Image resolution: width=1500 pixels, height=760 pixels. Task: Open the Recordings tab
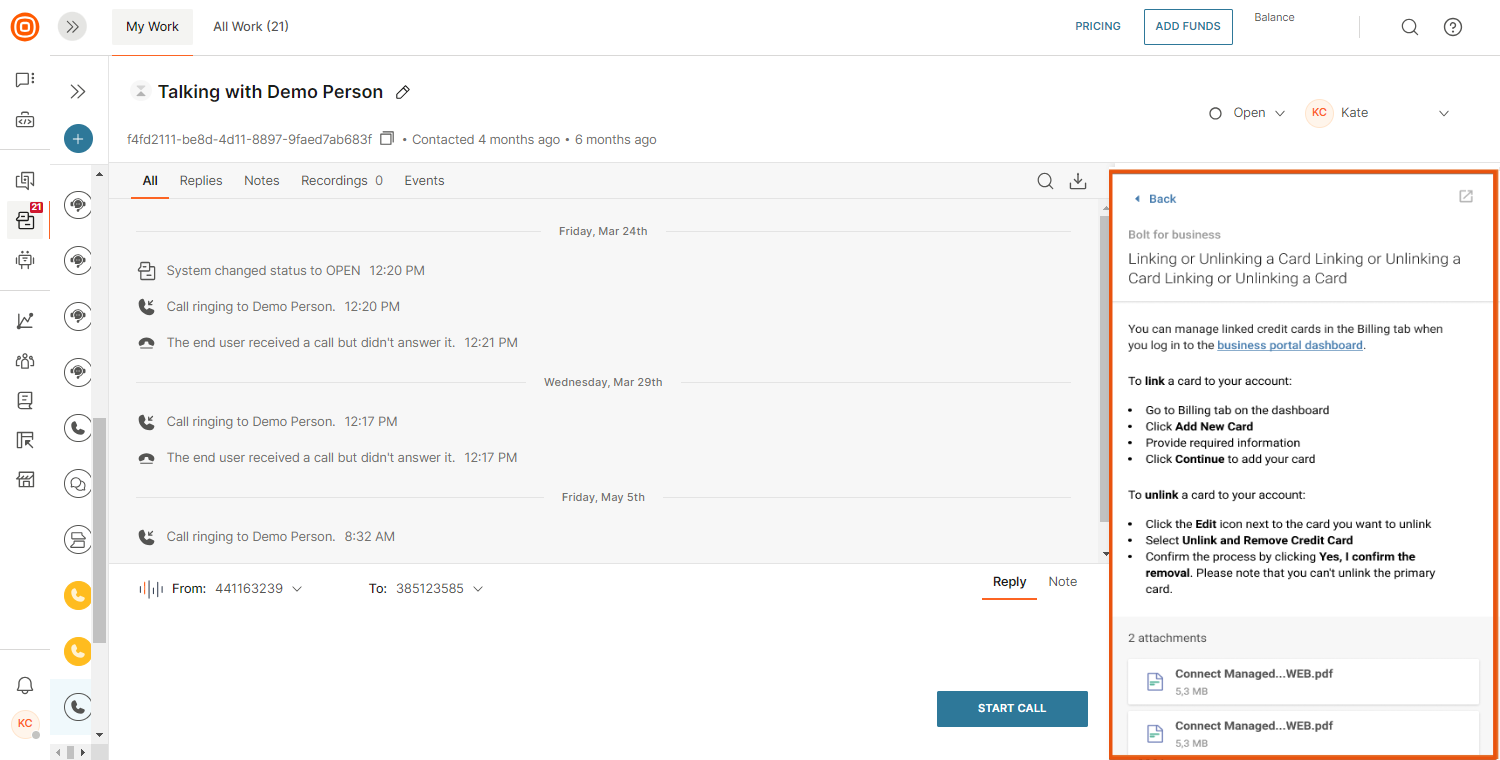(x=342, y=181)
